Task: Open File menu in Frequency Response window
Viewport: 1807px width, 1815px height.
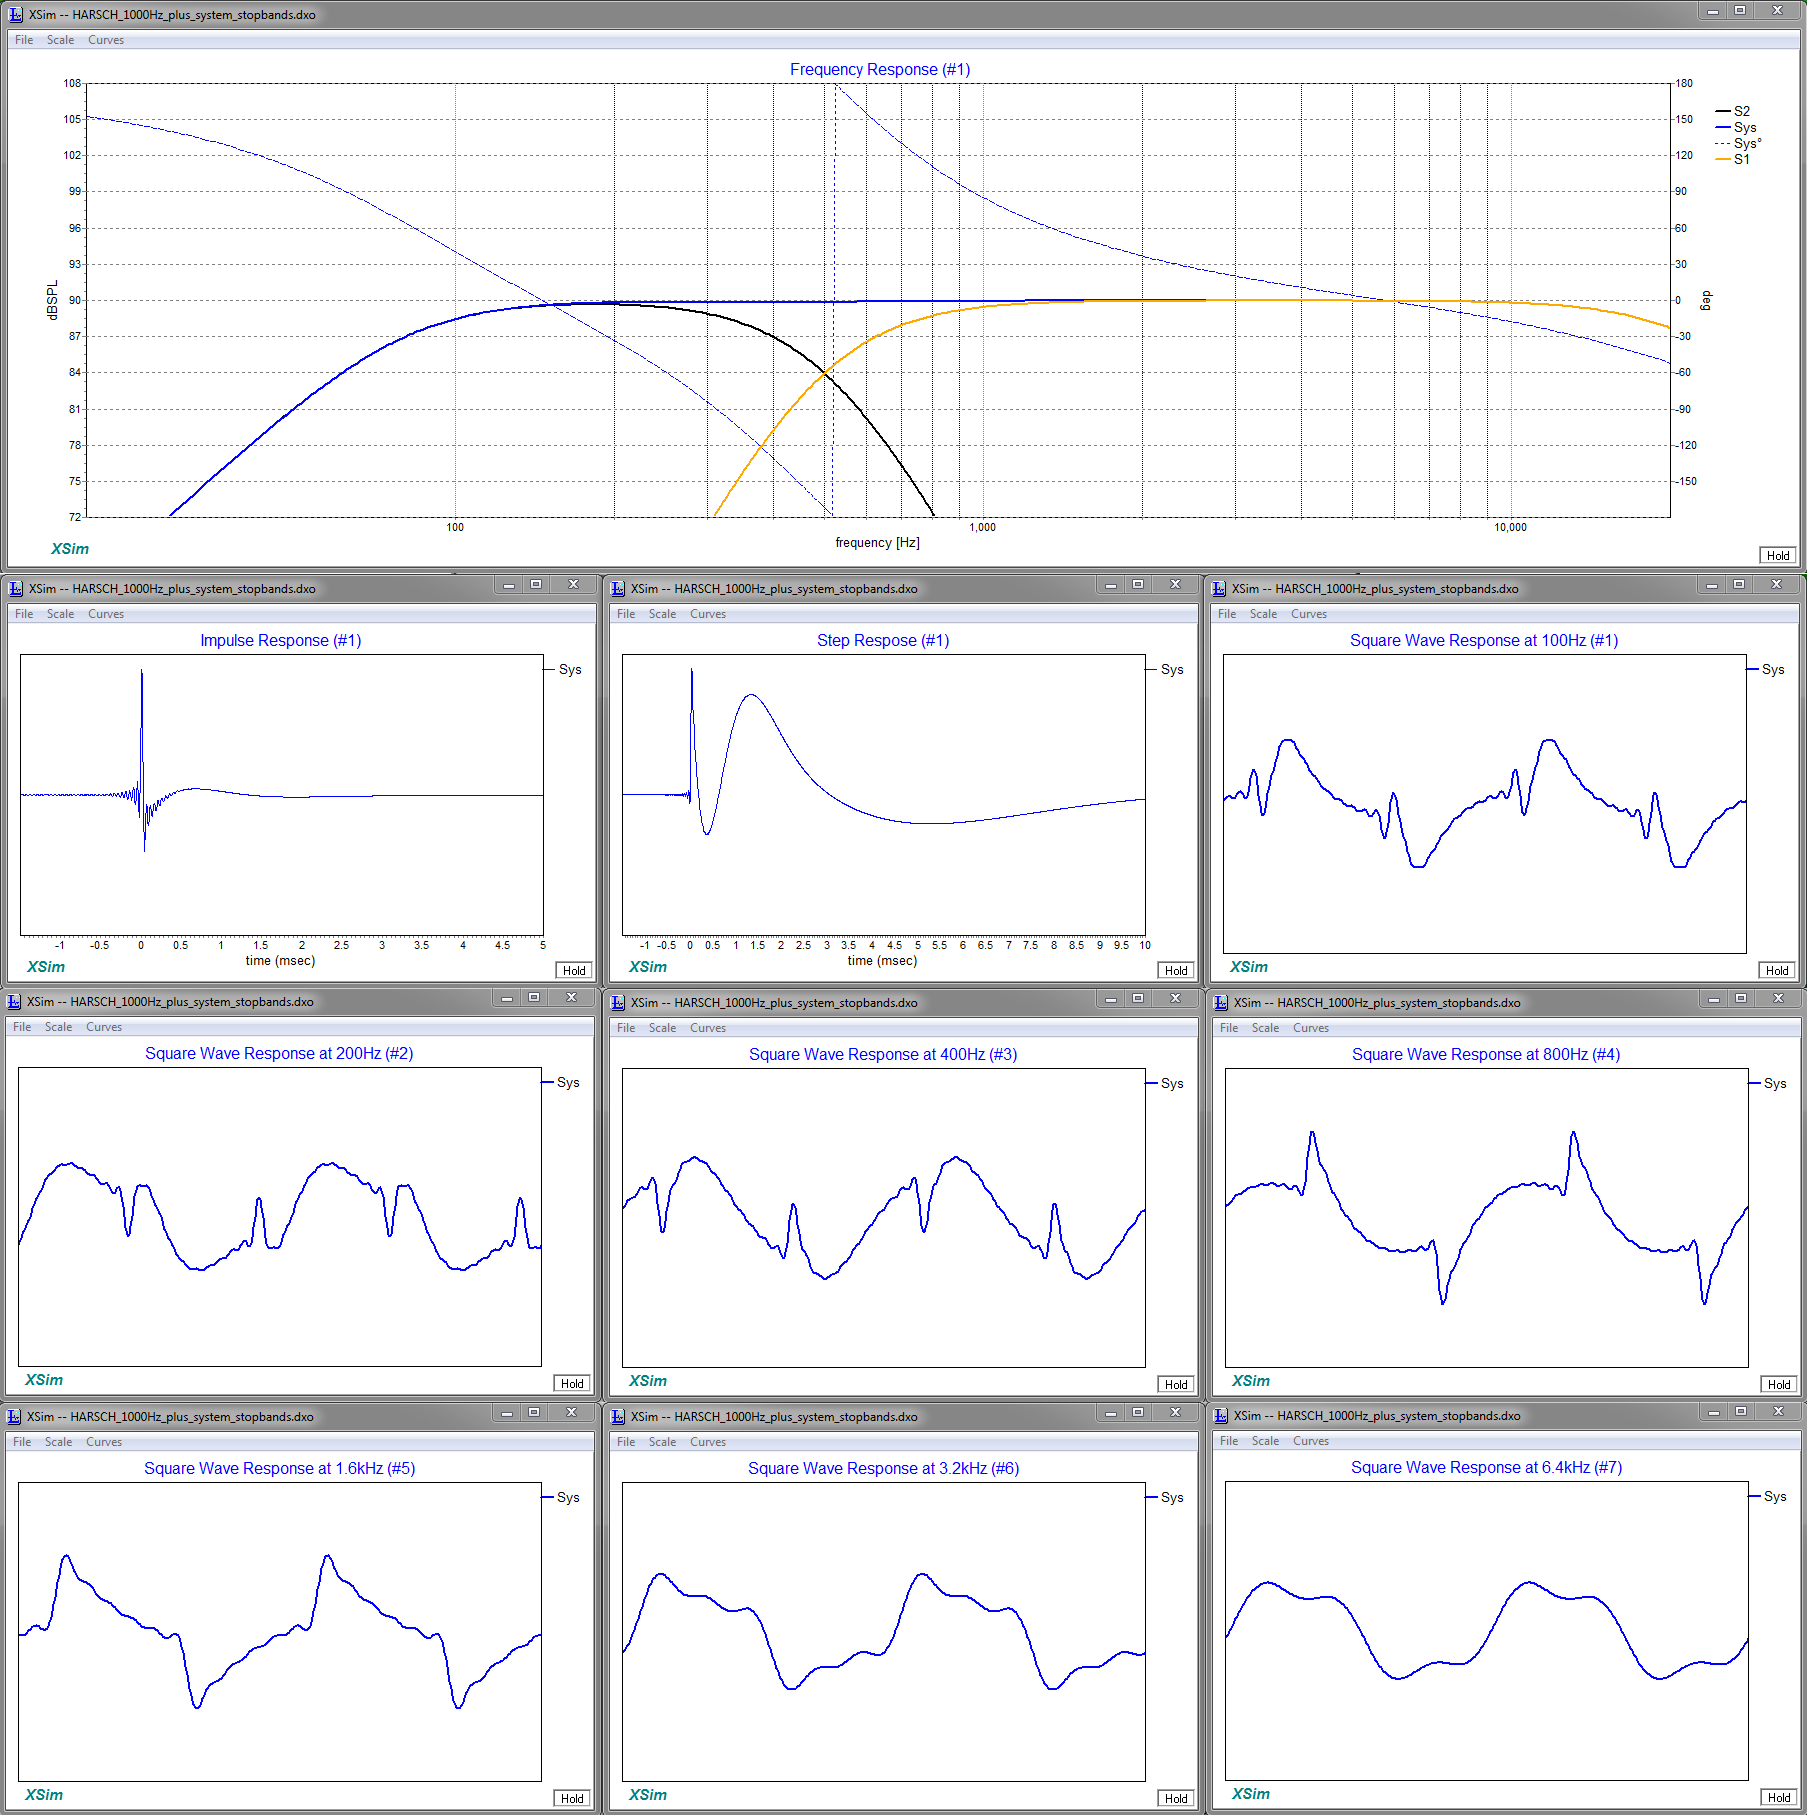Action: tap(24, 40)
